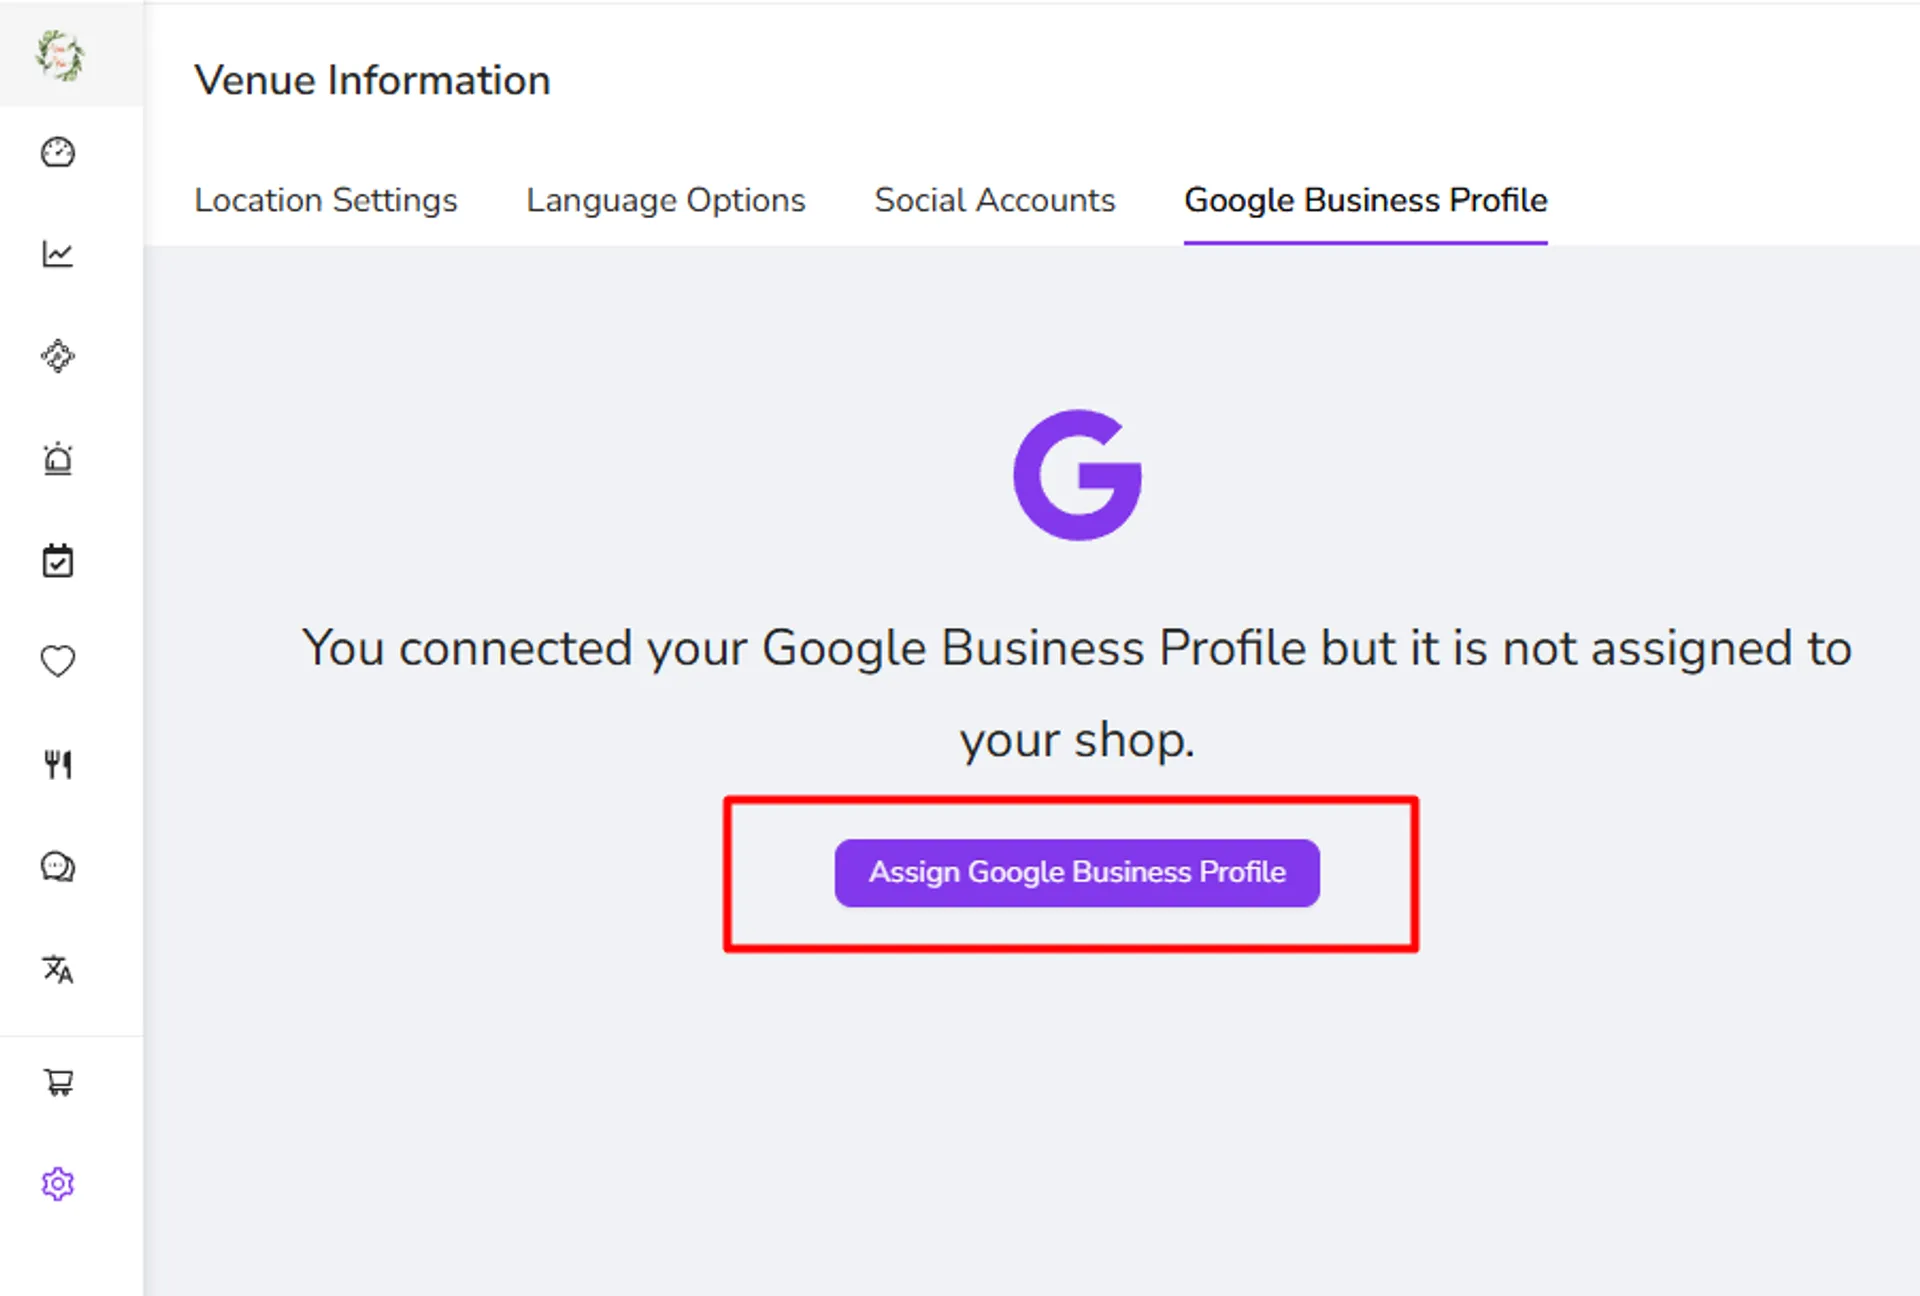The width and height of the screenshot is (1920, 1296).
Task: Open the analytics line chart icon
Action: [x=58, y=254]
